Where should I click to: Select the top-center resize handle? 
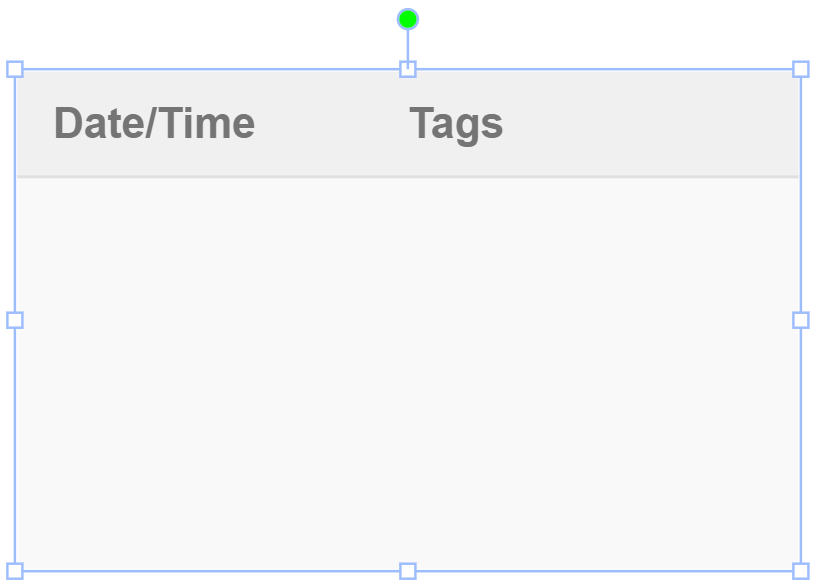407,69
